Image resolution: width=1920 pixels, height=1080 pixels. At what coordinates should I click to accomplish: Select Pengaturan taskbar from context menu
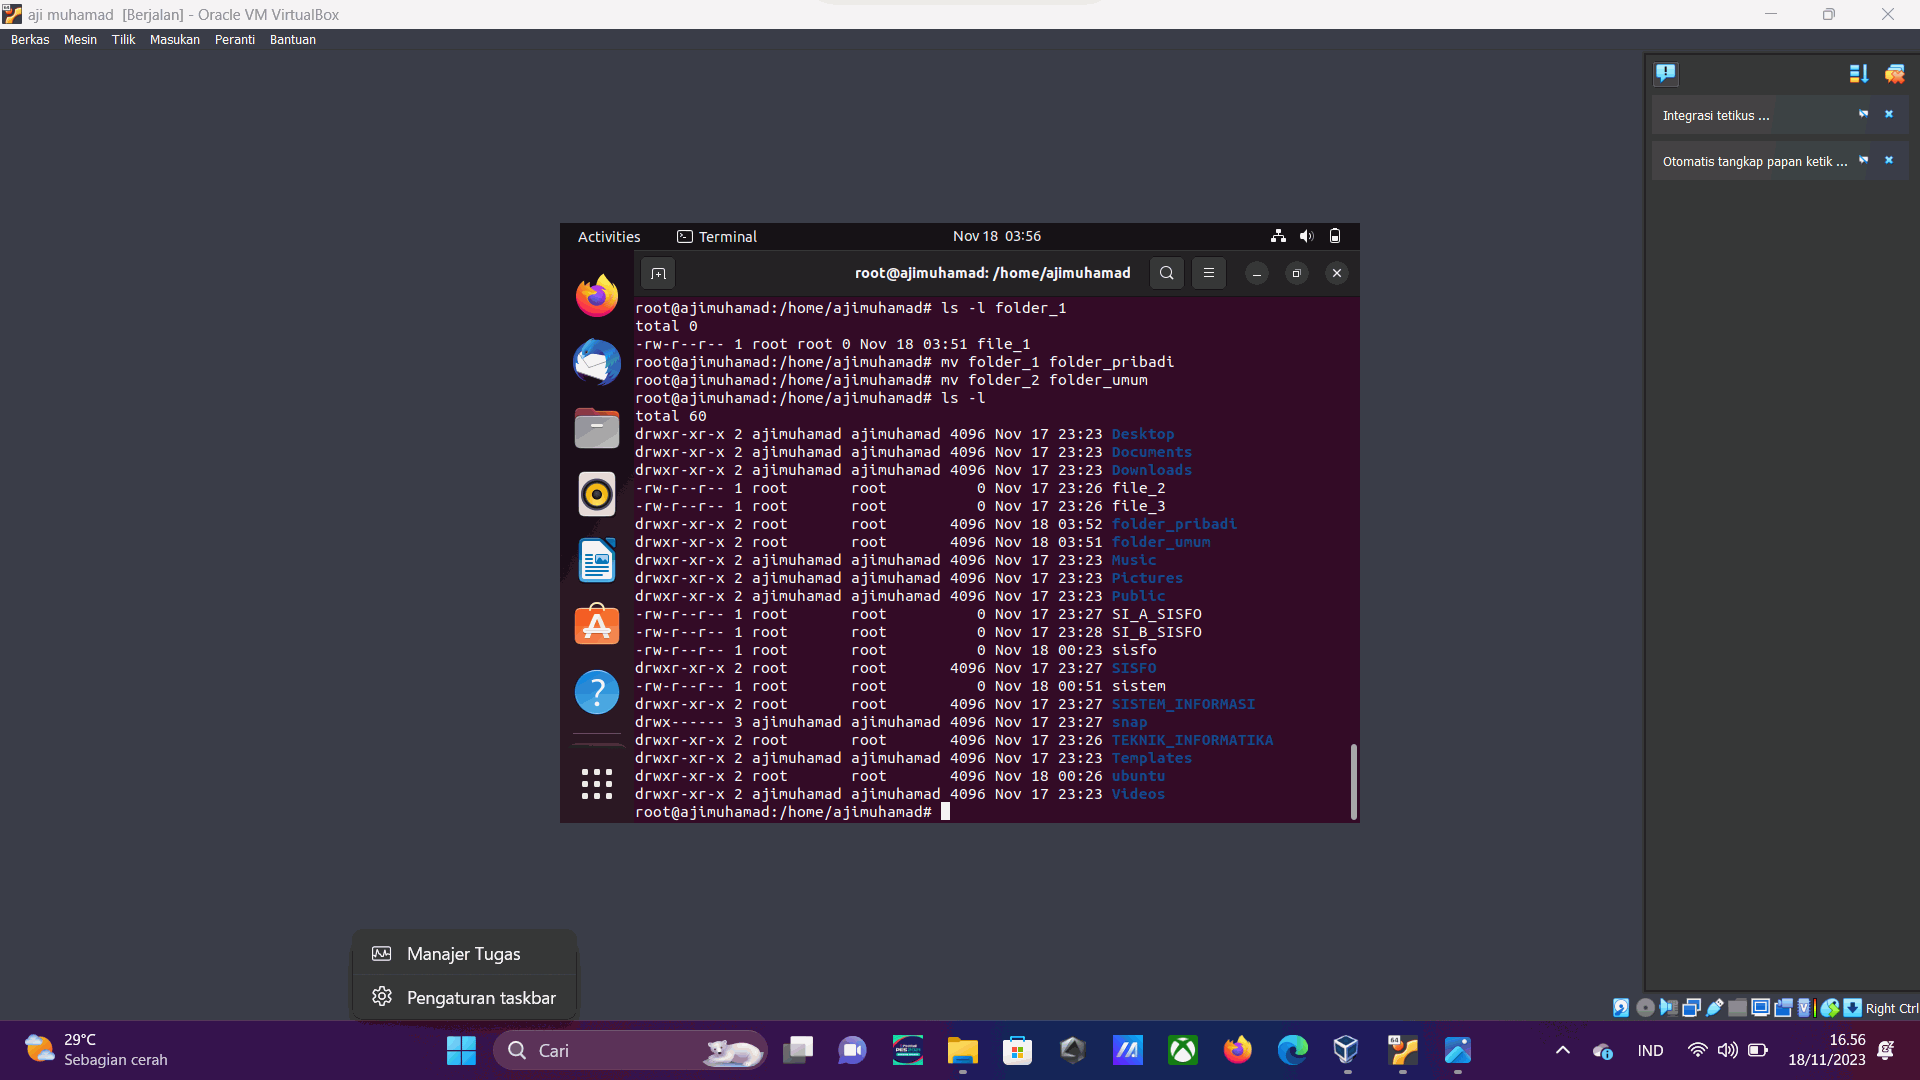click(x=464, y=998)
